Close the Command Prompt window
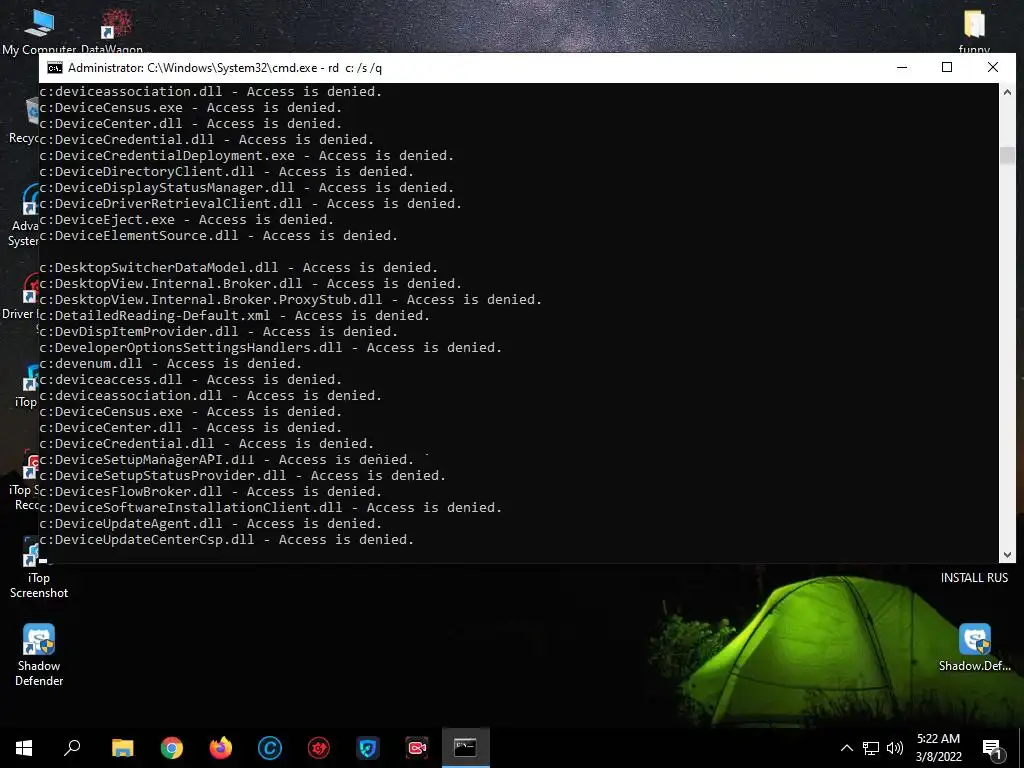This screenshot has width=1024, height=768. [x=993, y=67]
